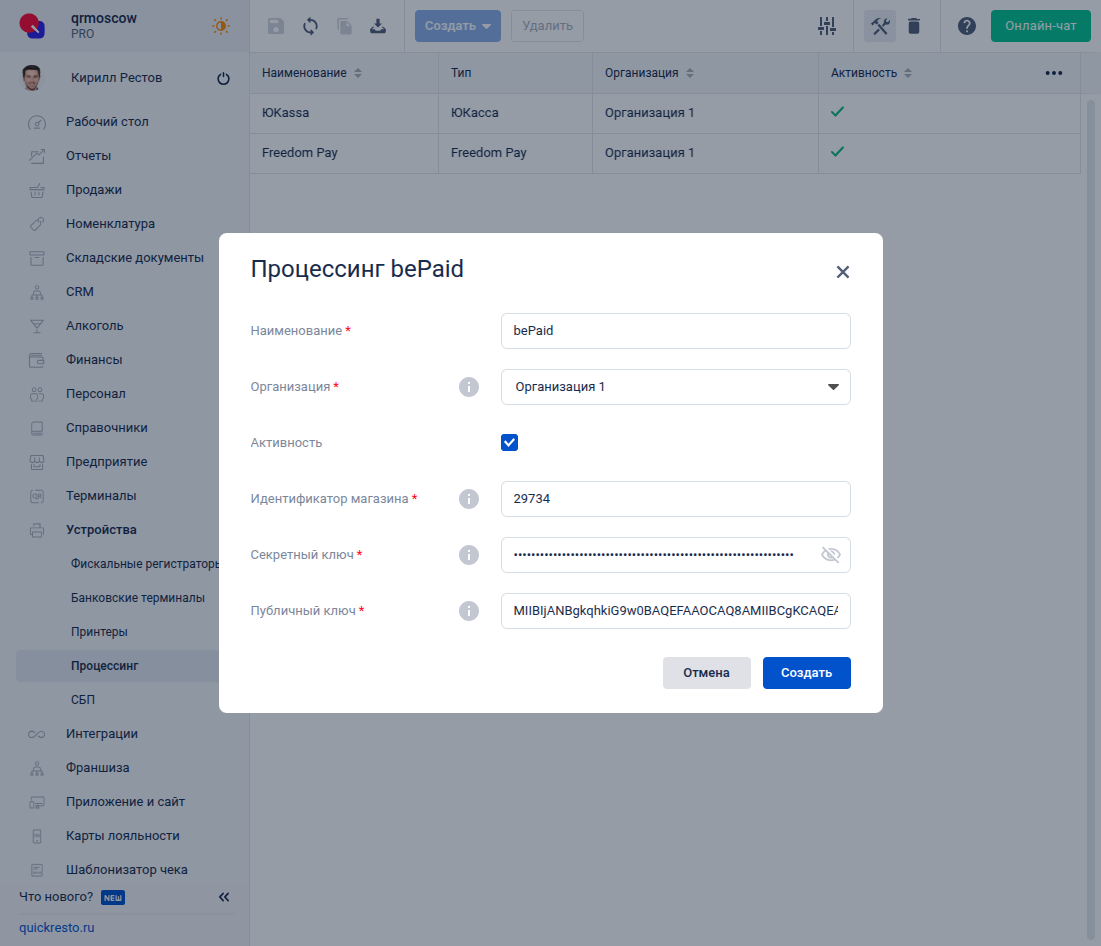Open Карты лояльности menu section

(123, 836)
